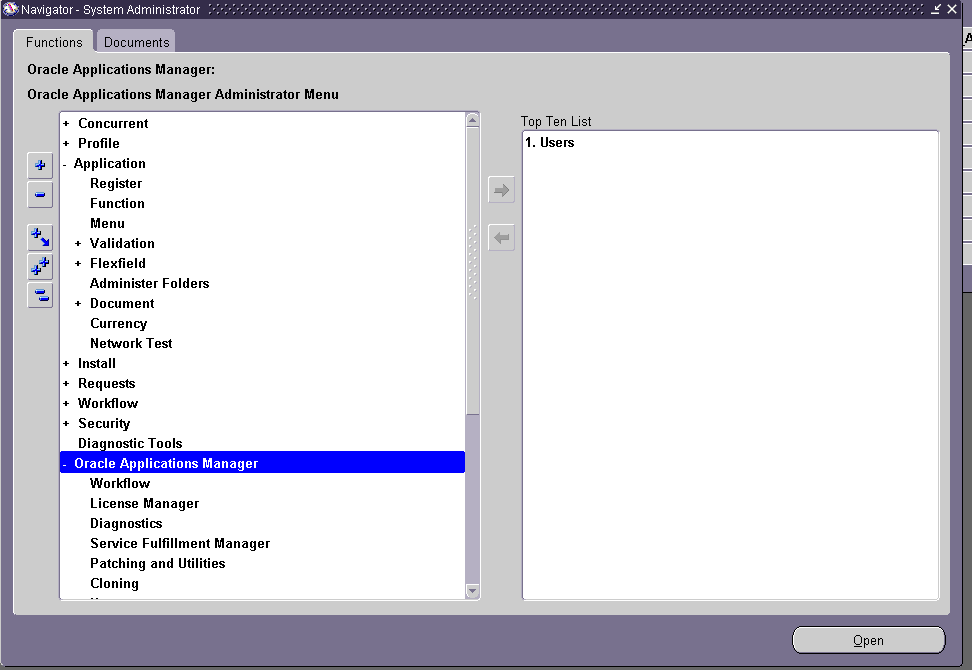Click the Collapse (minus) icon button

coord(40,194)
